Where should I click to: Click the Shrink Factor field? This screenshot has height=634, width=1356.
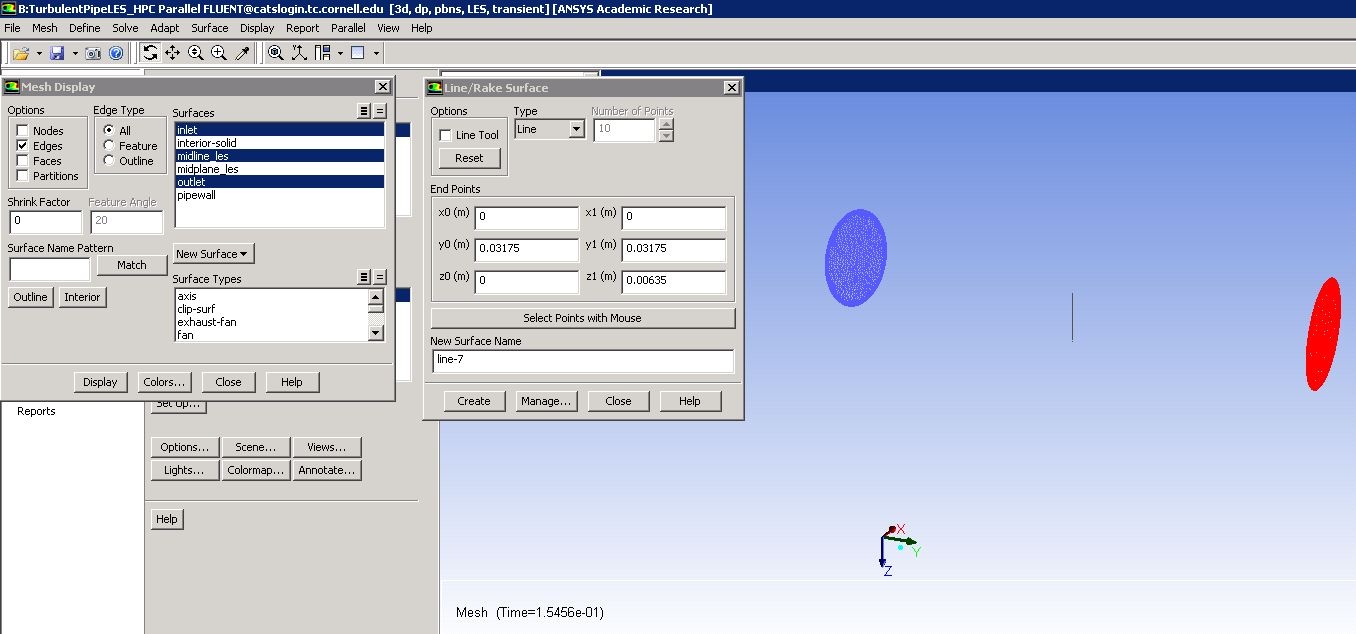point(45,221)
